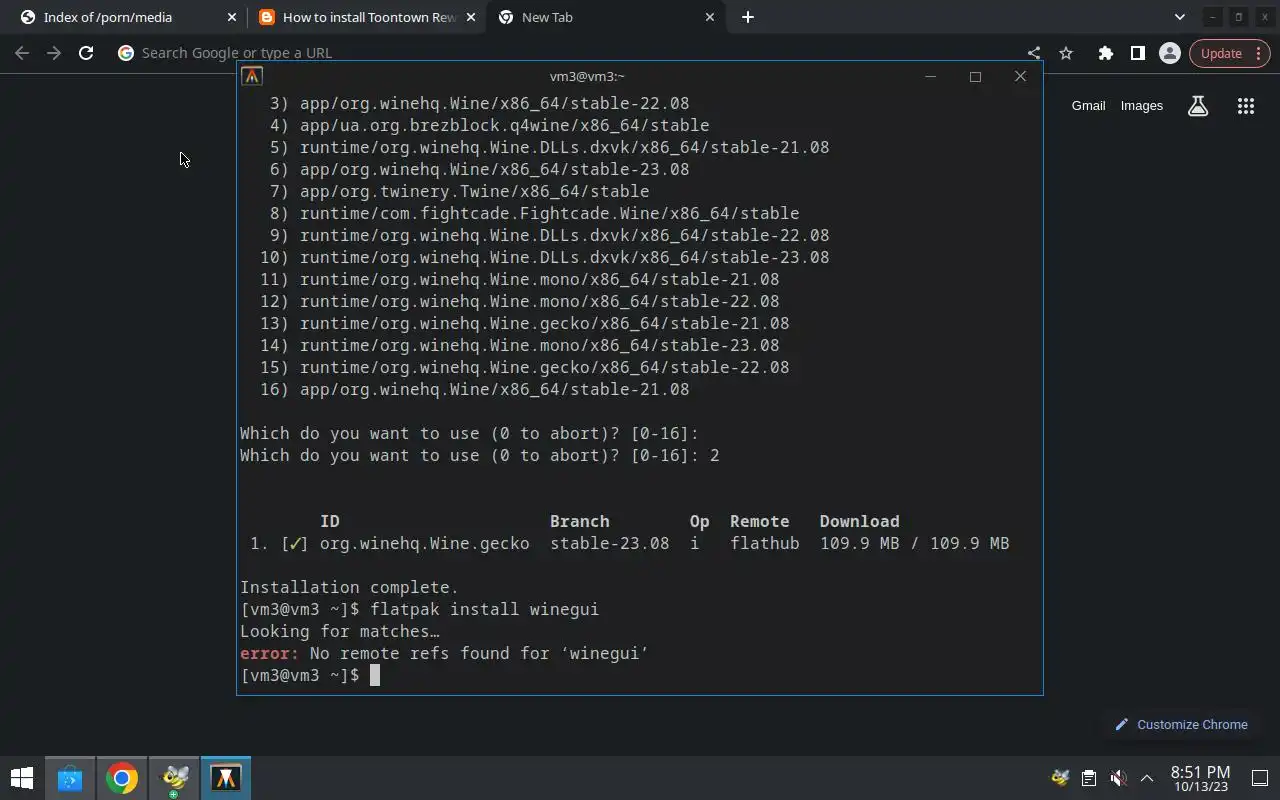Image resolution: width=1280 pixels, height=800 pixels.
Task: Select the New Tab browser tab
Action: 605,17
